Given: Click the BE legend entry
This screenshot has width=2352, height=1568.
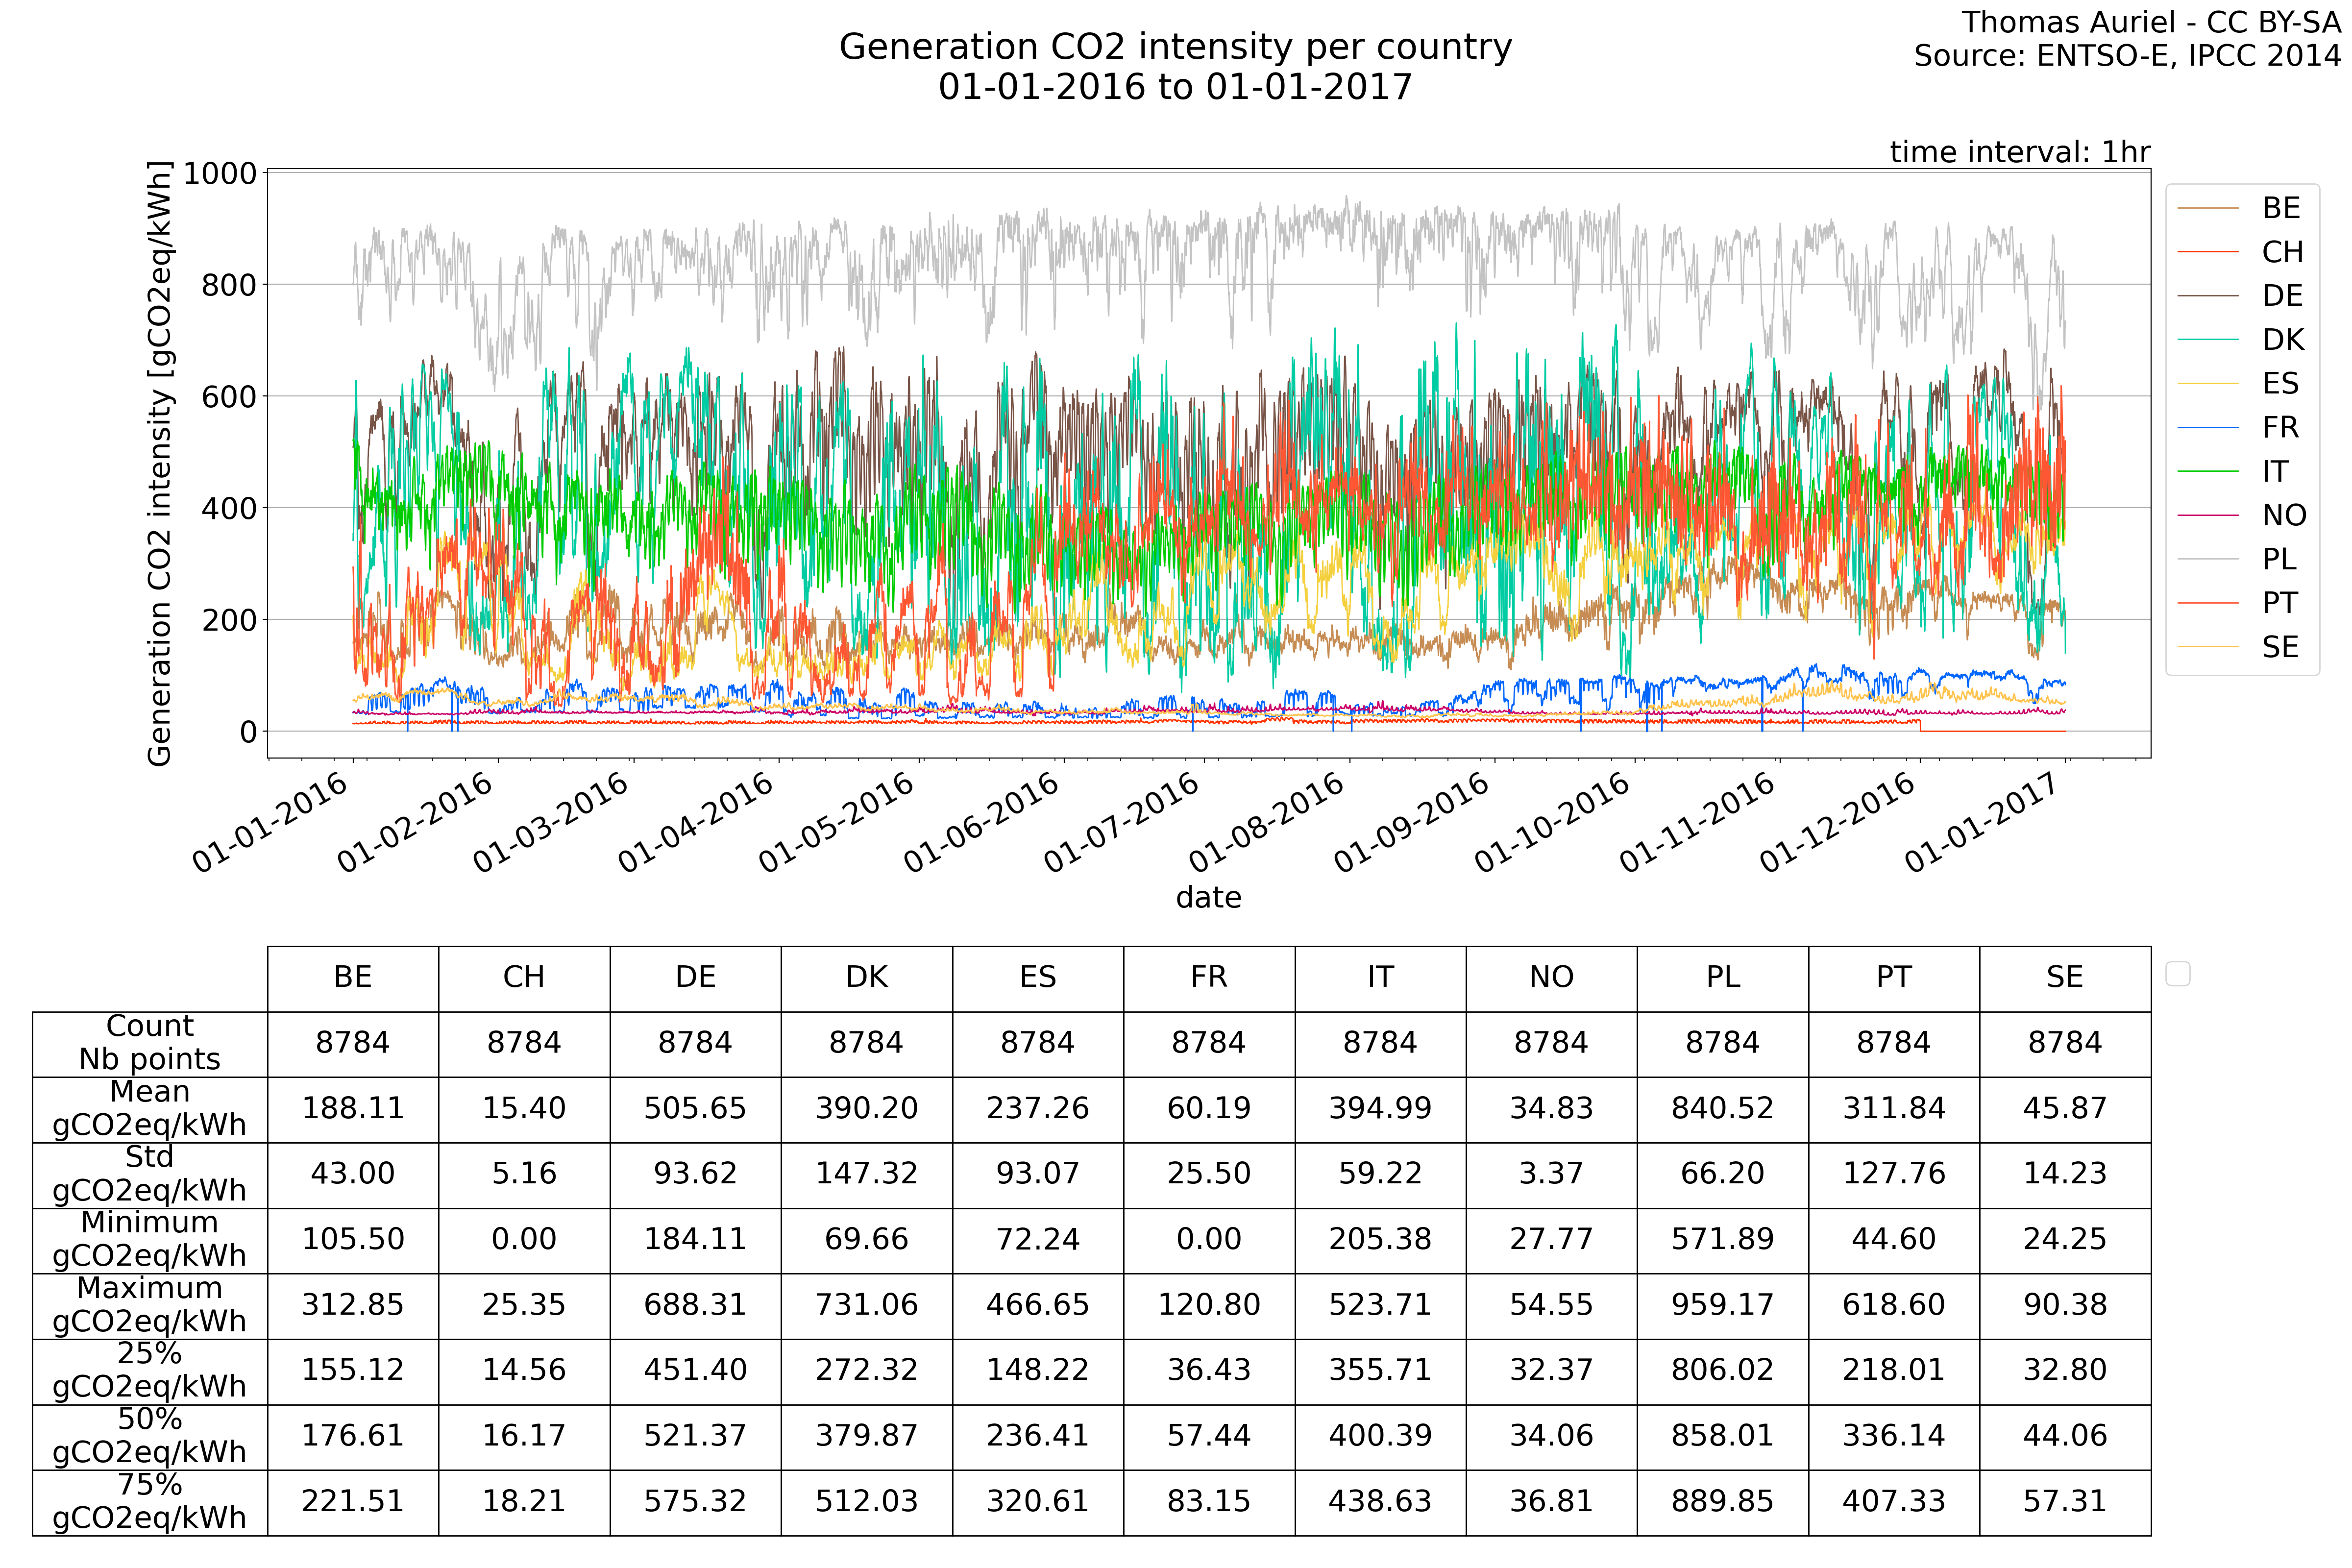Looking at the screenshot, I should 2280,208.
